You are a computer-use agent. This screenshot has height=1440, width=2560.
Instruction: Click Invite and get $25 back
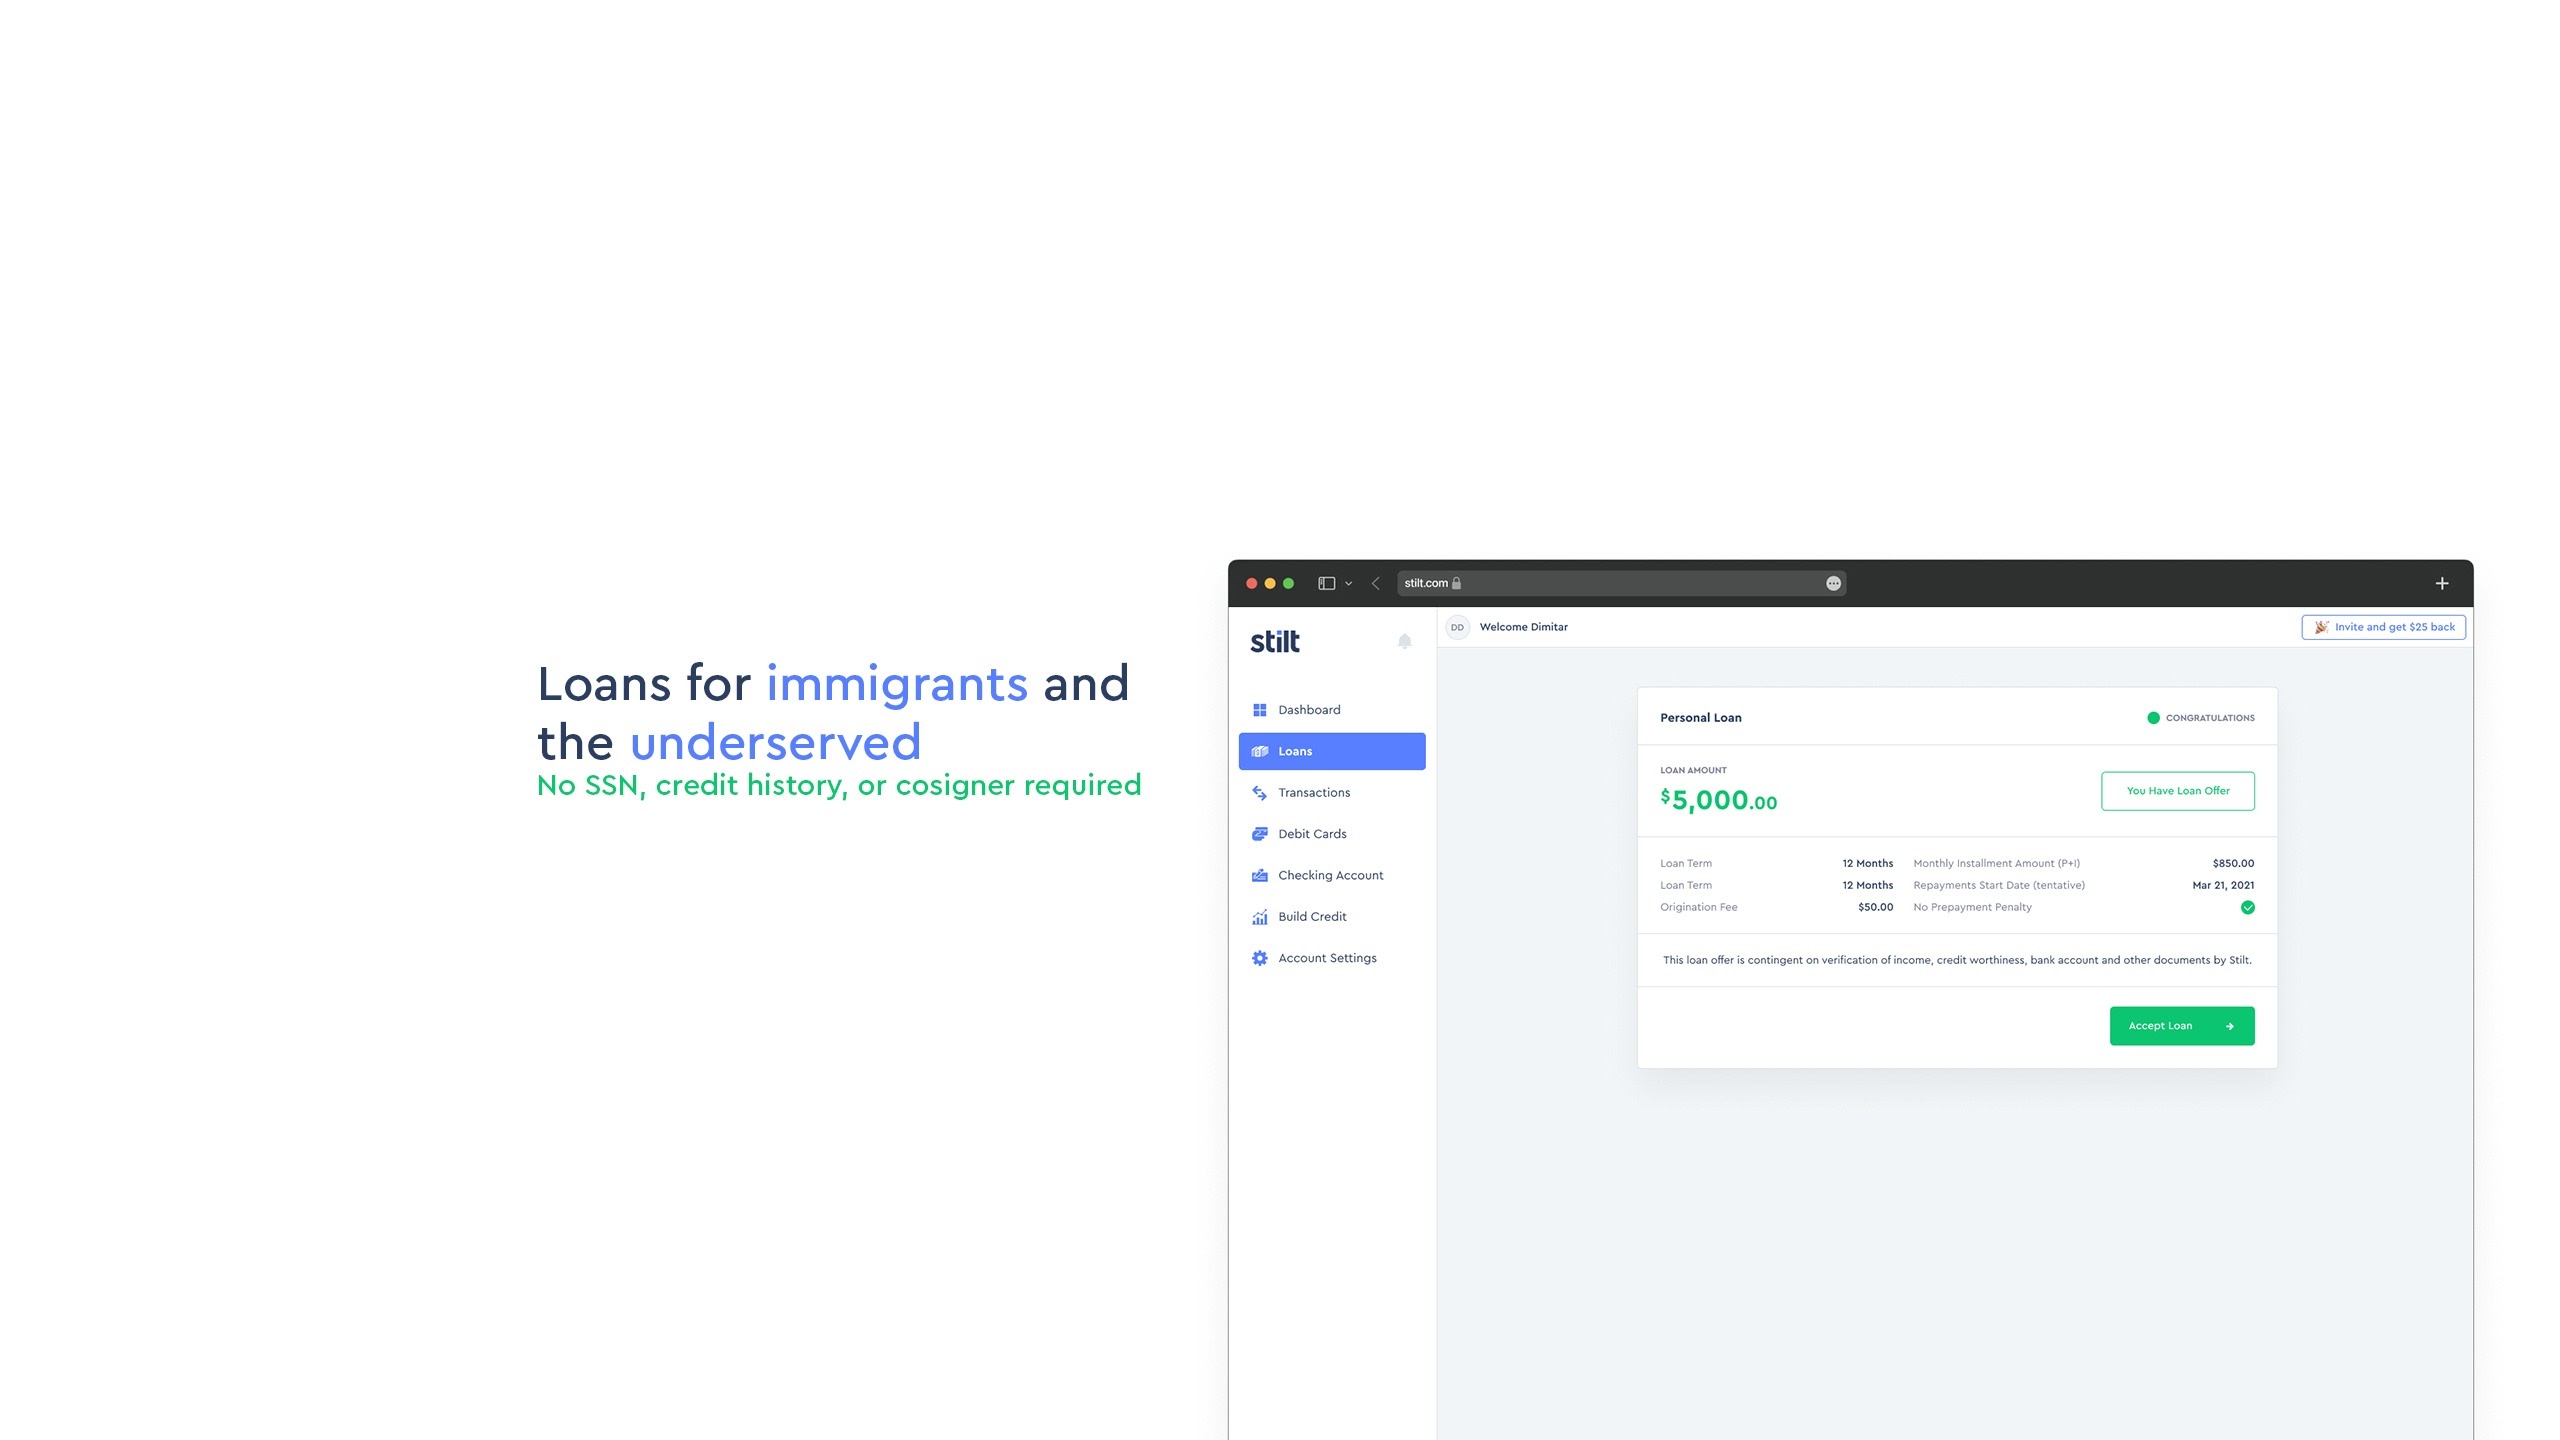point(2383,627)
